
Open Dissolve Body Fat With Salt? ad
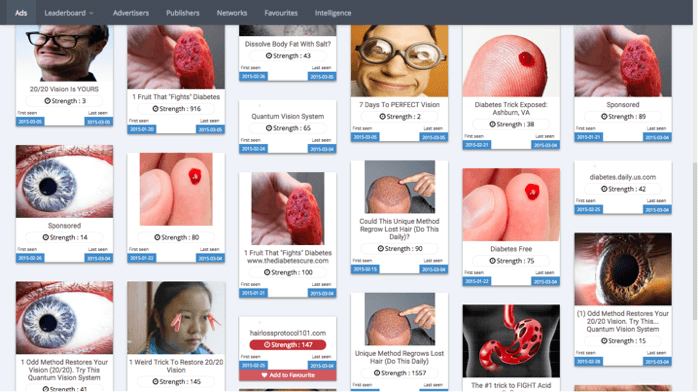coord(288,44)
